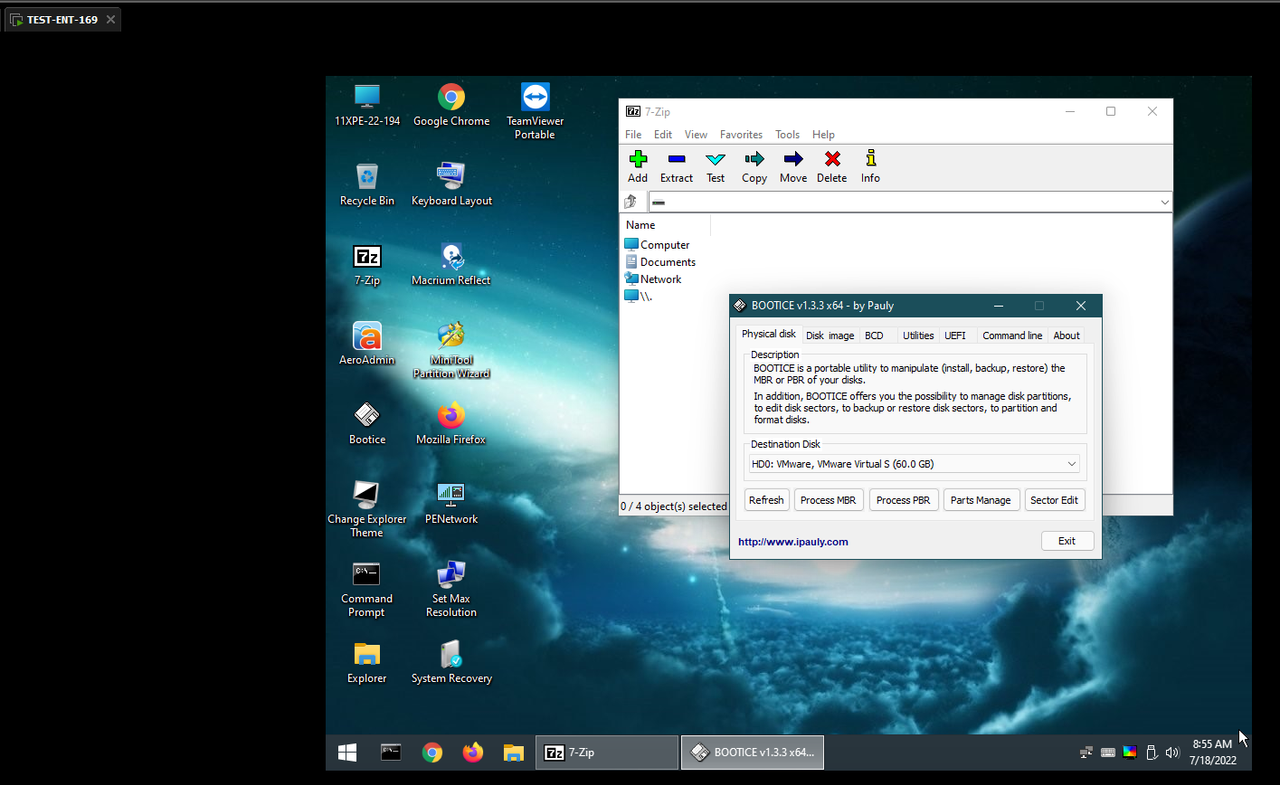Switch to the UEFI tab in BOOTICE
1280x785 pixels.
tap(955, 336)
